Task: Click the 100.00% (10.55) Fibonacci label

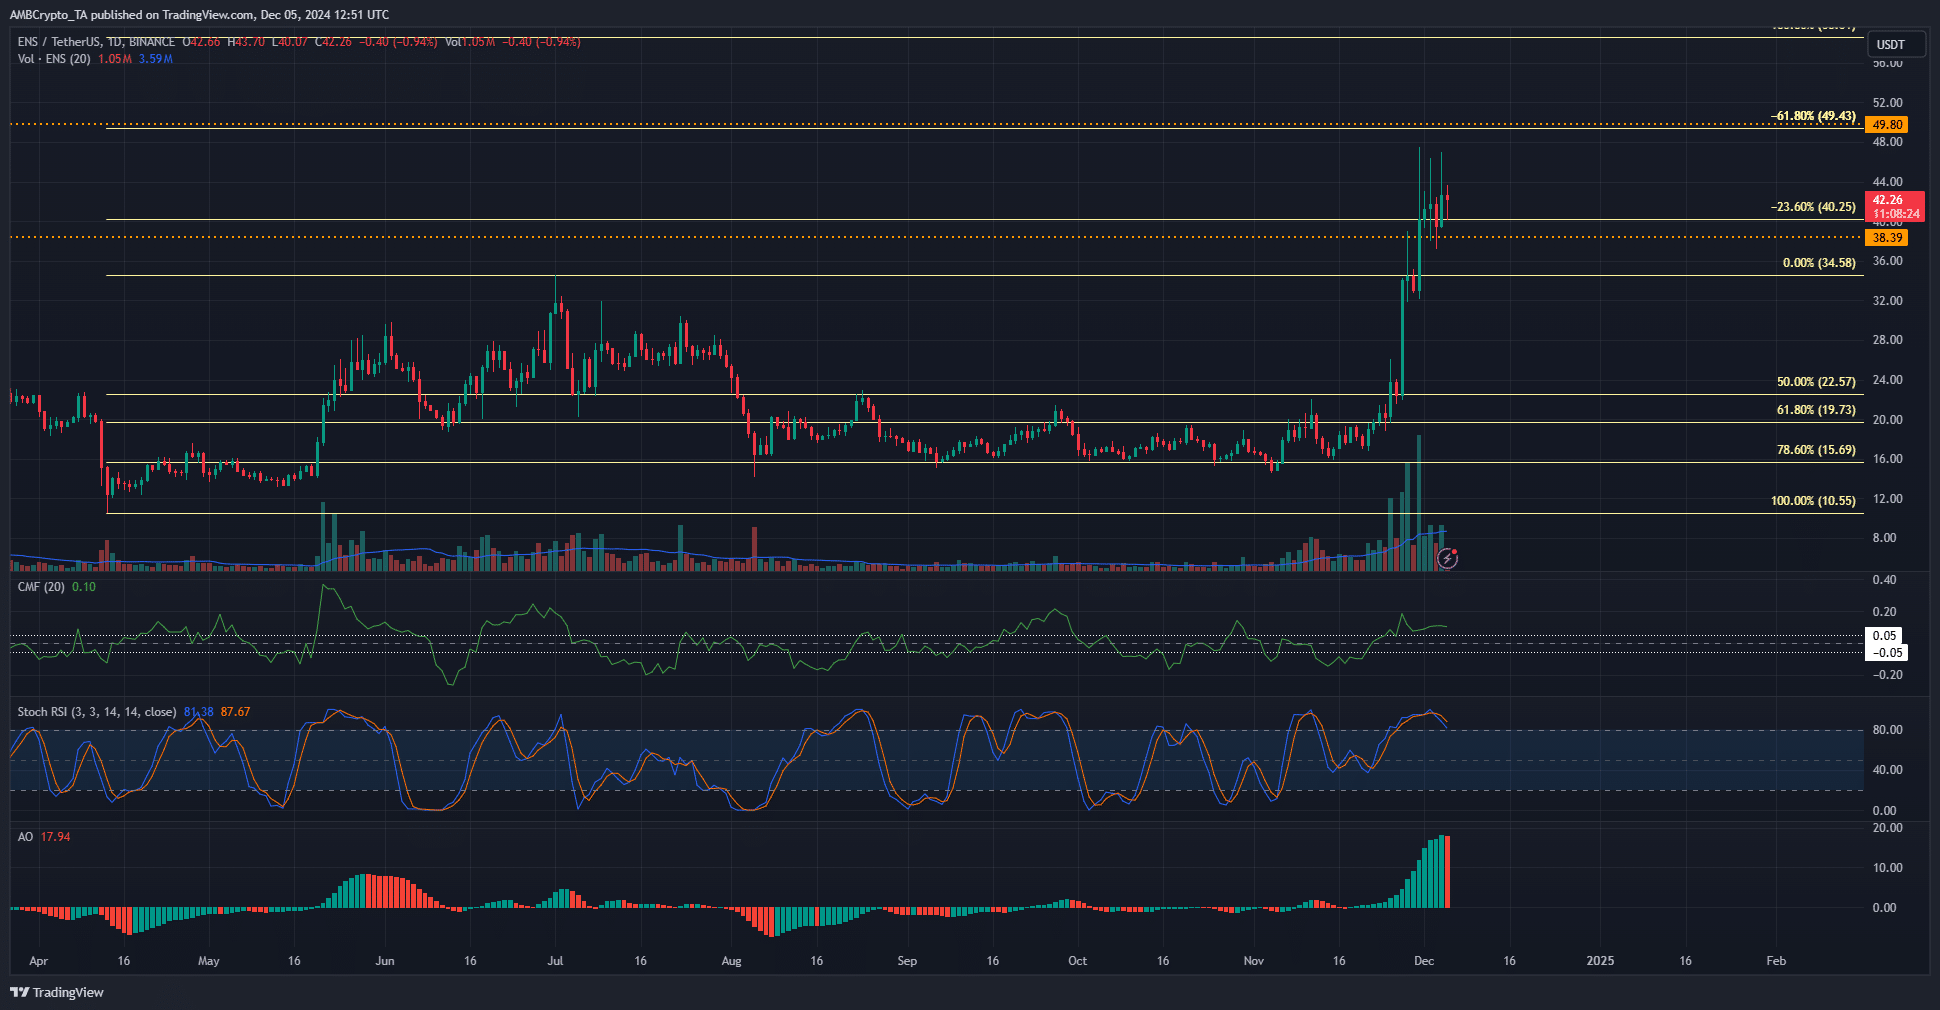Action: coord(1813,501)
